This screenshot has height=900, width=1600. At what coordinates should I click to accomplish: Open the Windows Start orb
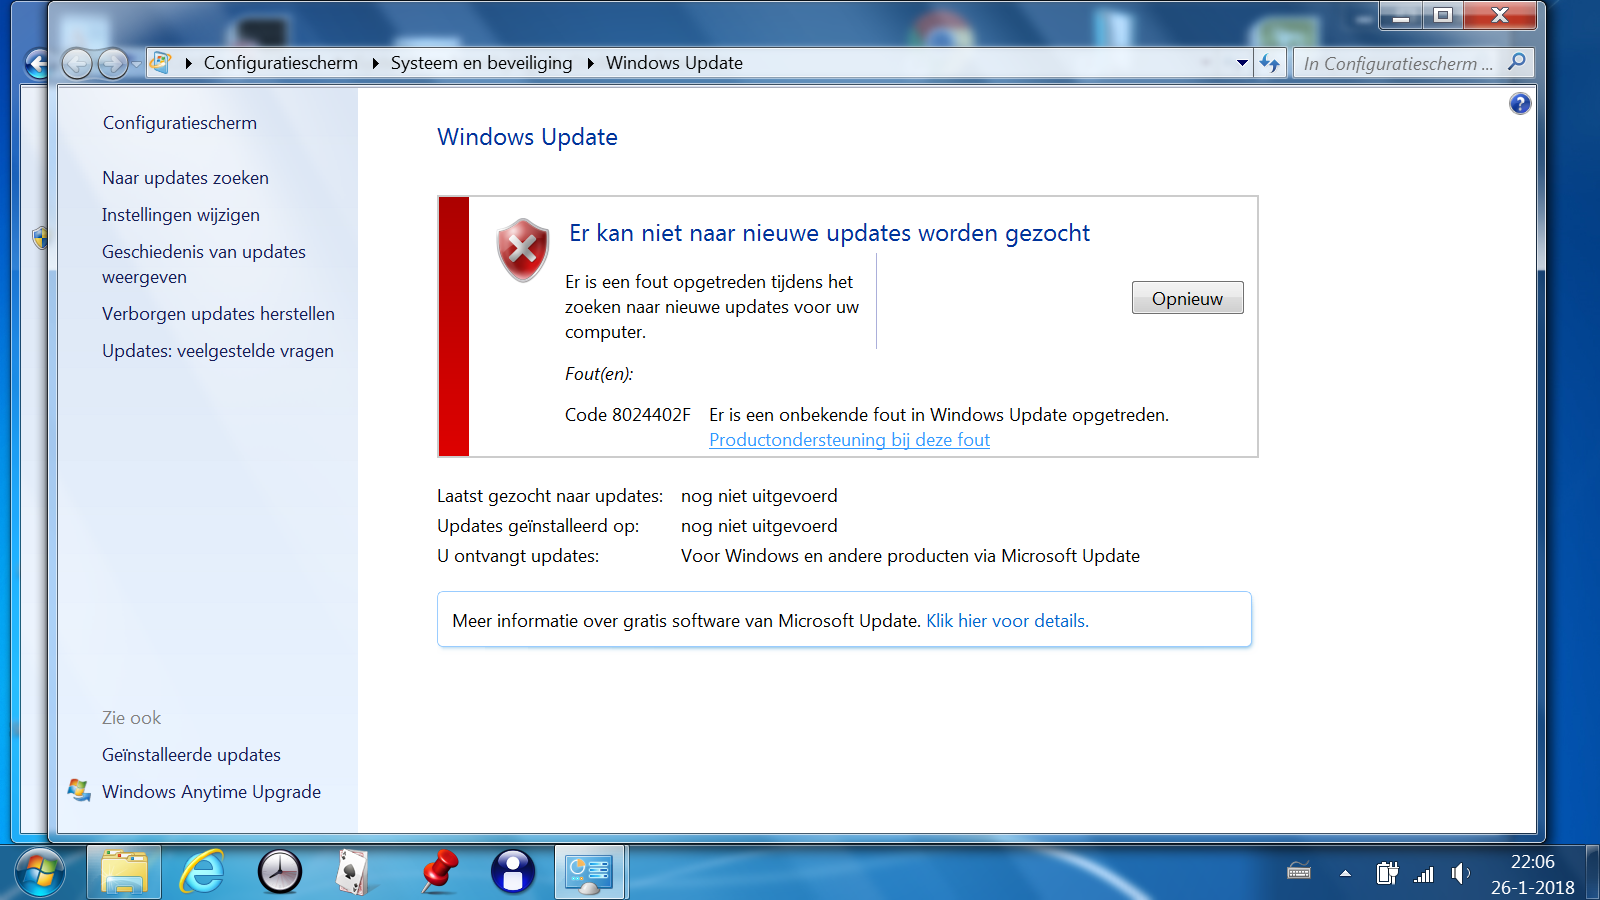point(39,872)
